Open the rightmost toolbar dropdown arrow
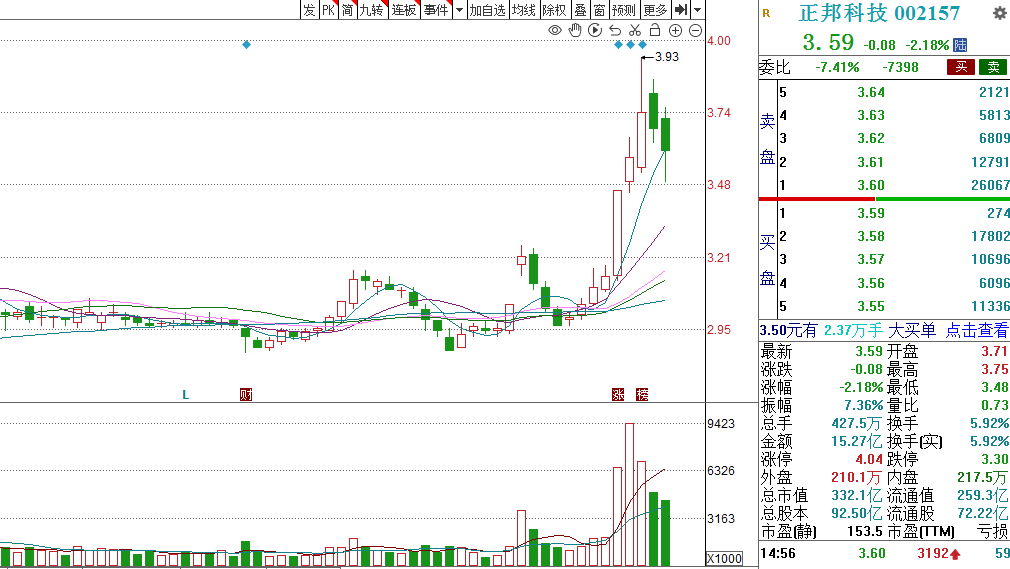 coord(698,10)
